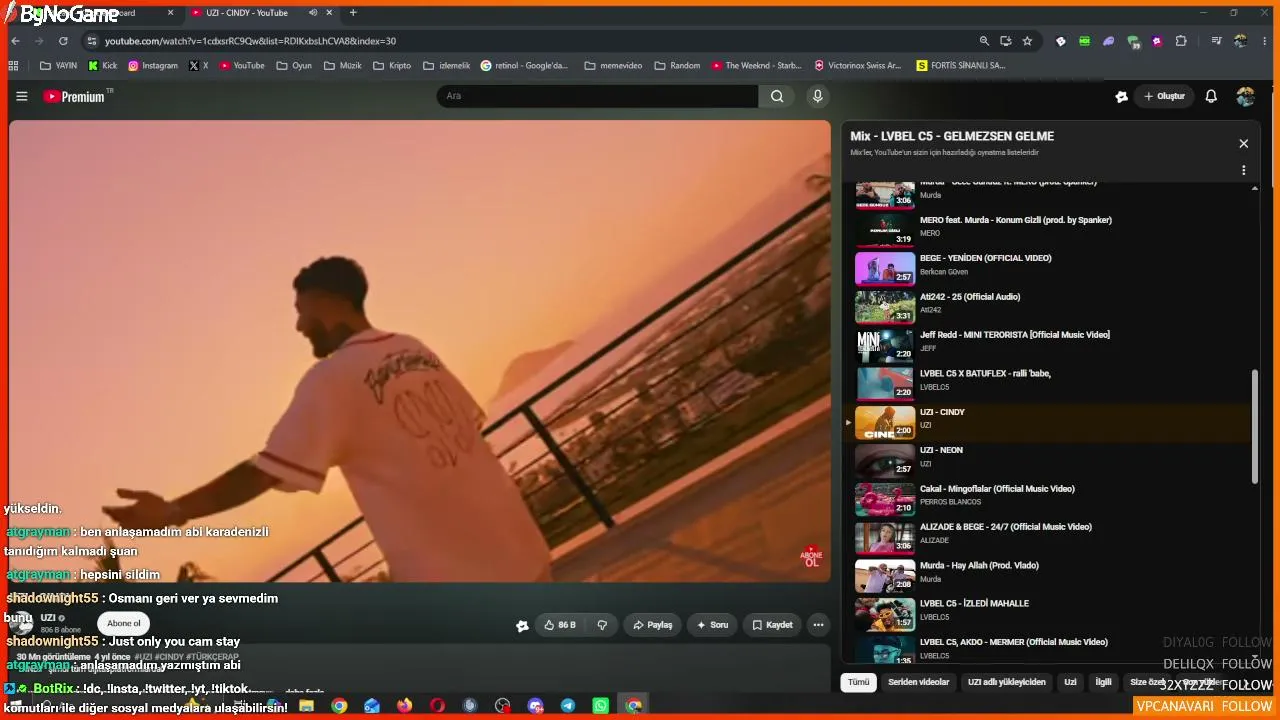Subscribe with the Abone ol button
Viewport: 1280px width, 720px height.
click(x=124, y=623)
